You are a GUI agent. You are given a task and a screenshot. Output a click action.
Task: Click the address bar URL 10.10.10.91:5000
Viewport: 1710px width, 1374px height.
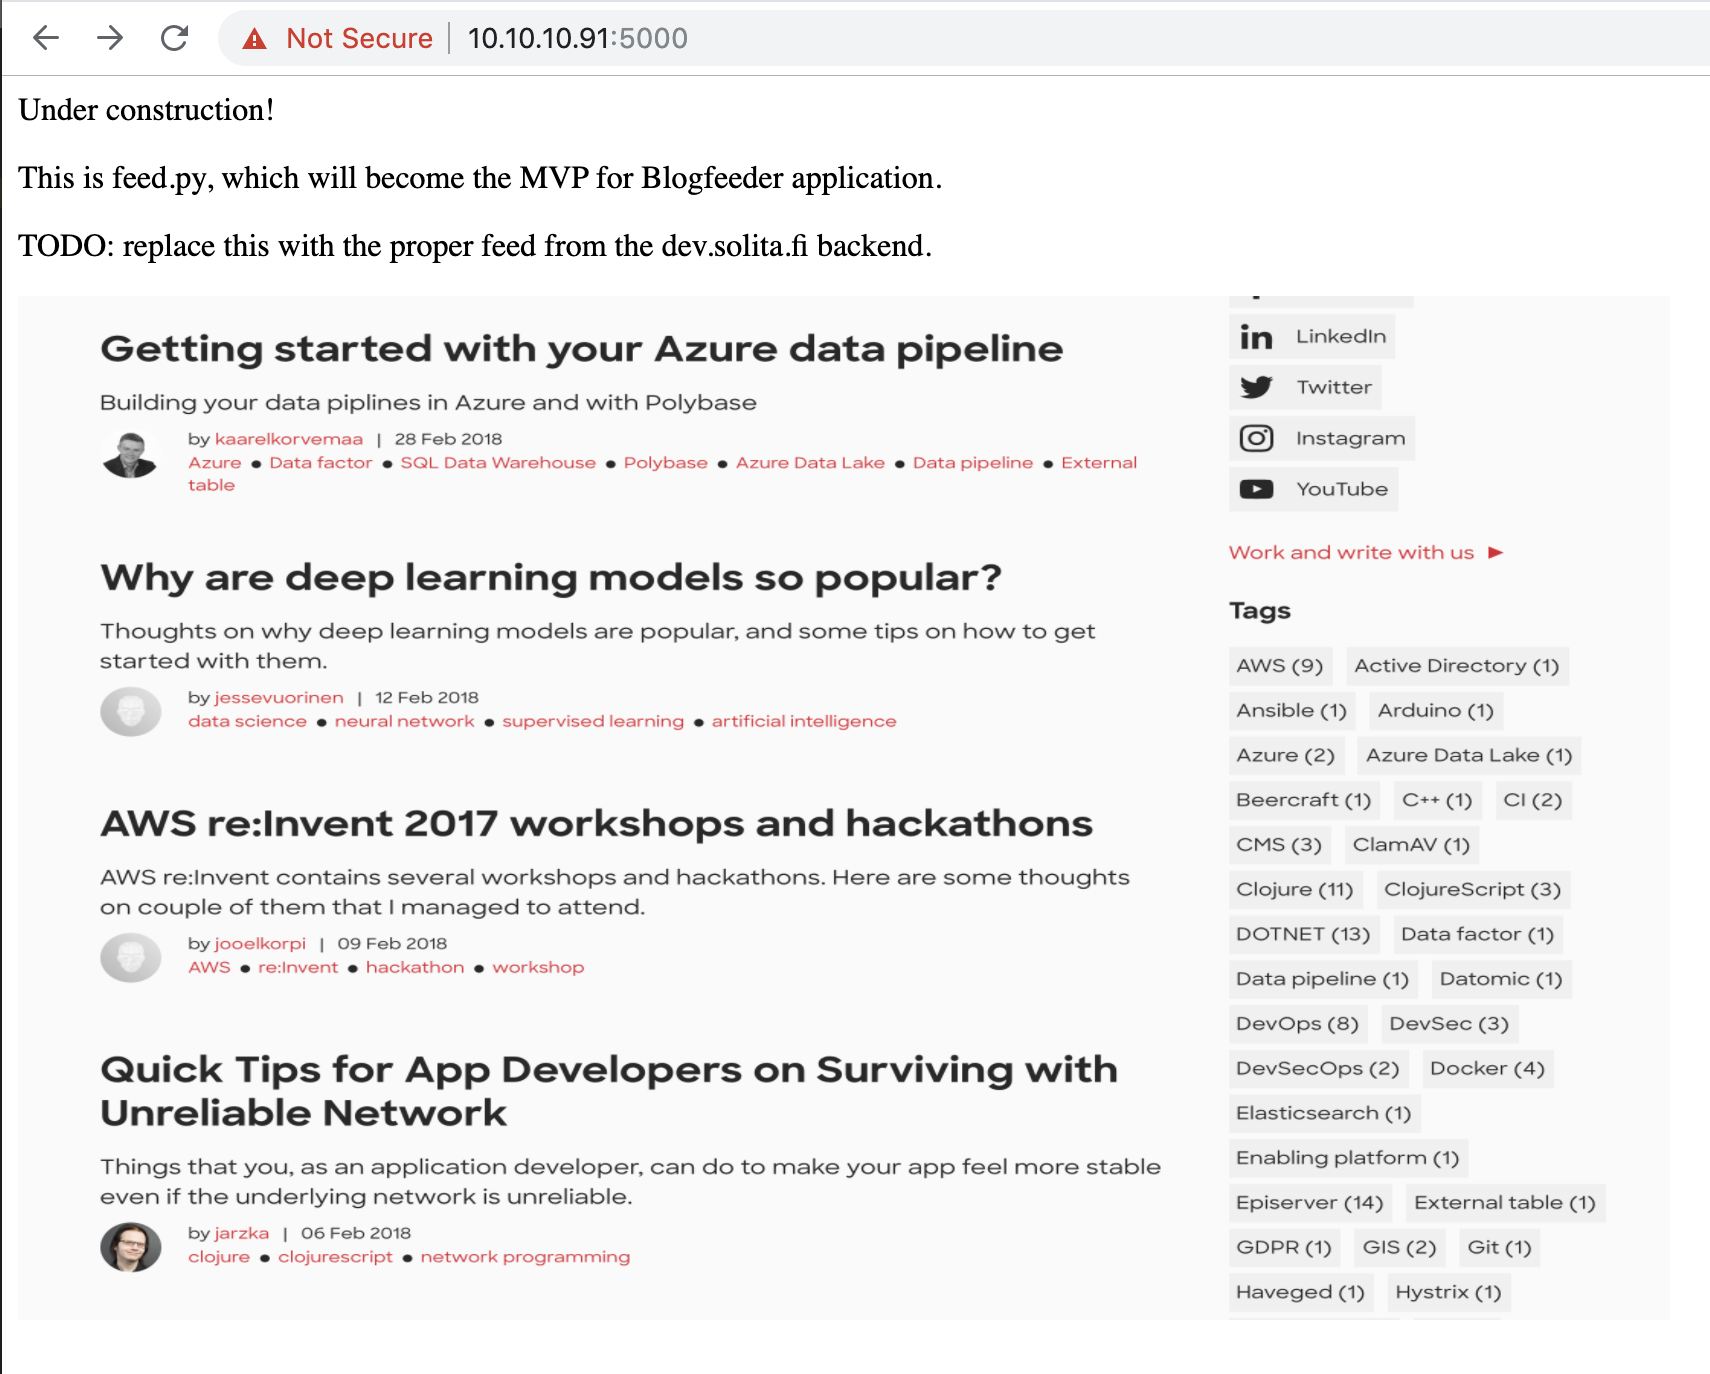[577, 38]
